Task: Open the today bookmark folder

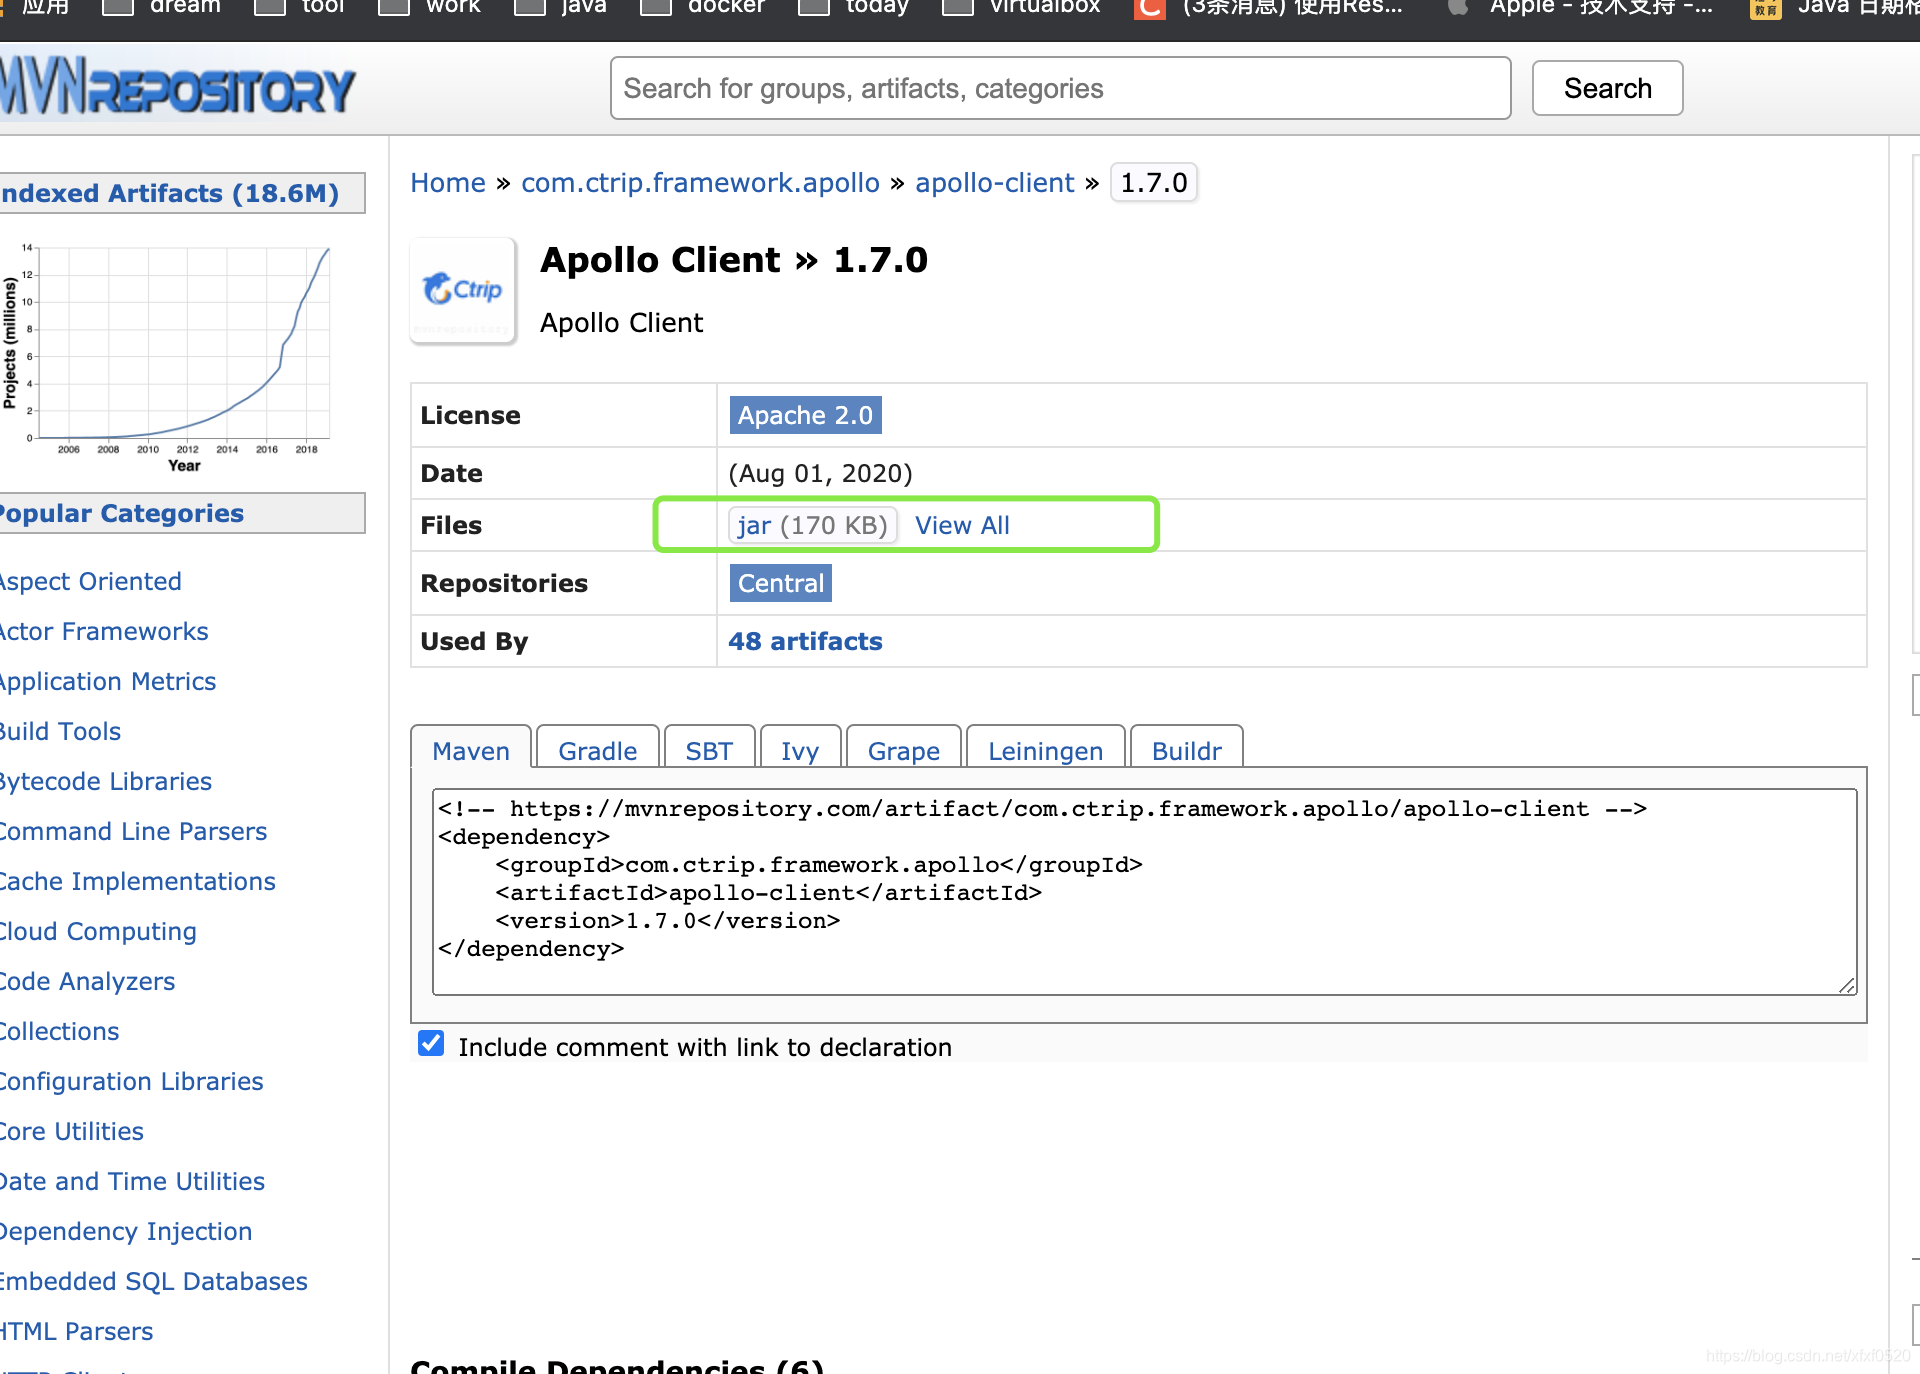Action: click(x=854, y=8)
